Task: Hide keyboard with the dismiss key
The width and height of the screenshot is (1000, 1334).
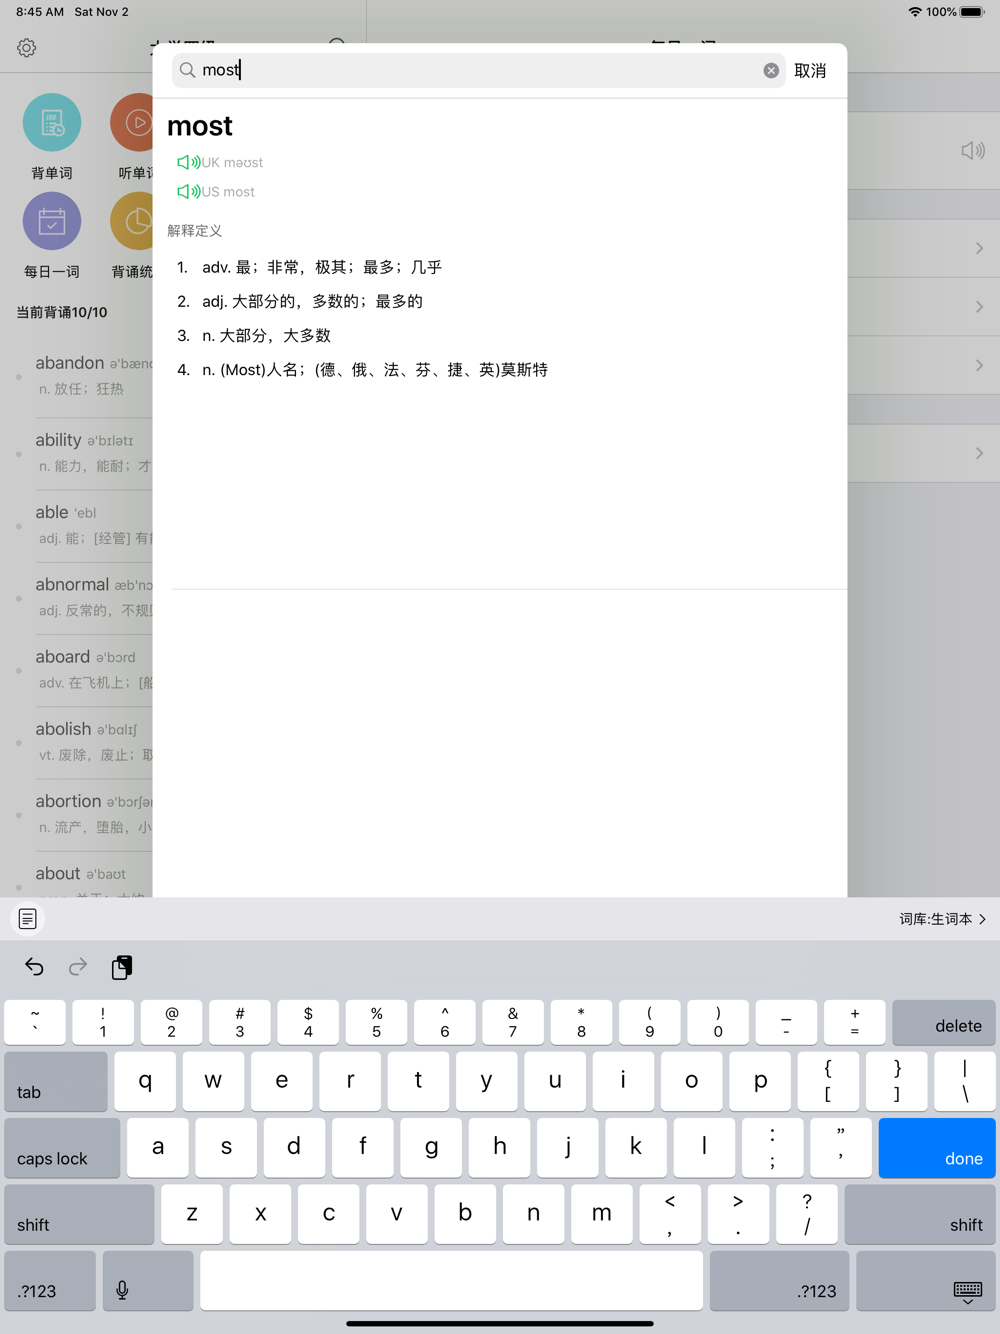Action: coord(926,1281)
